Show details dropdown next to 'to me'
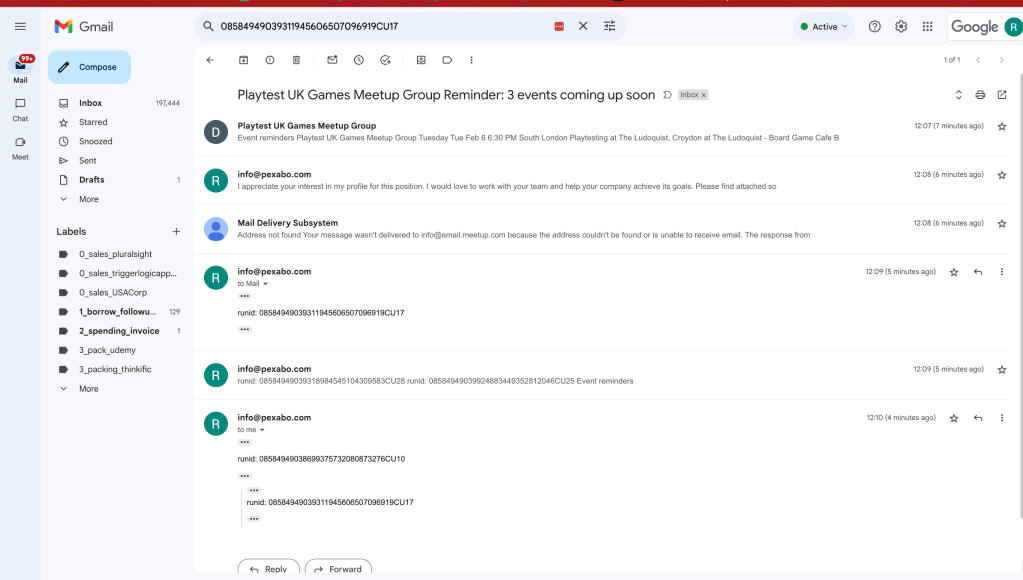The width and height of the screenshot is (1023, 580). tap(262, 430)
